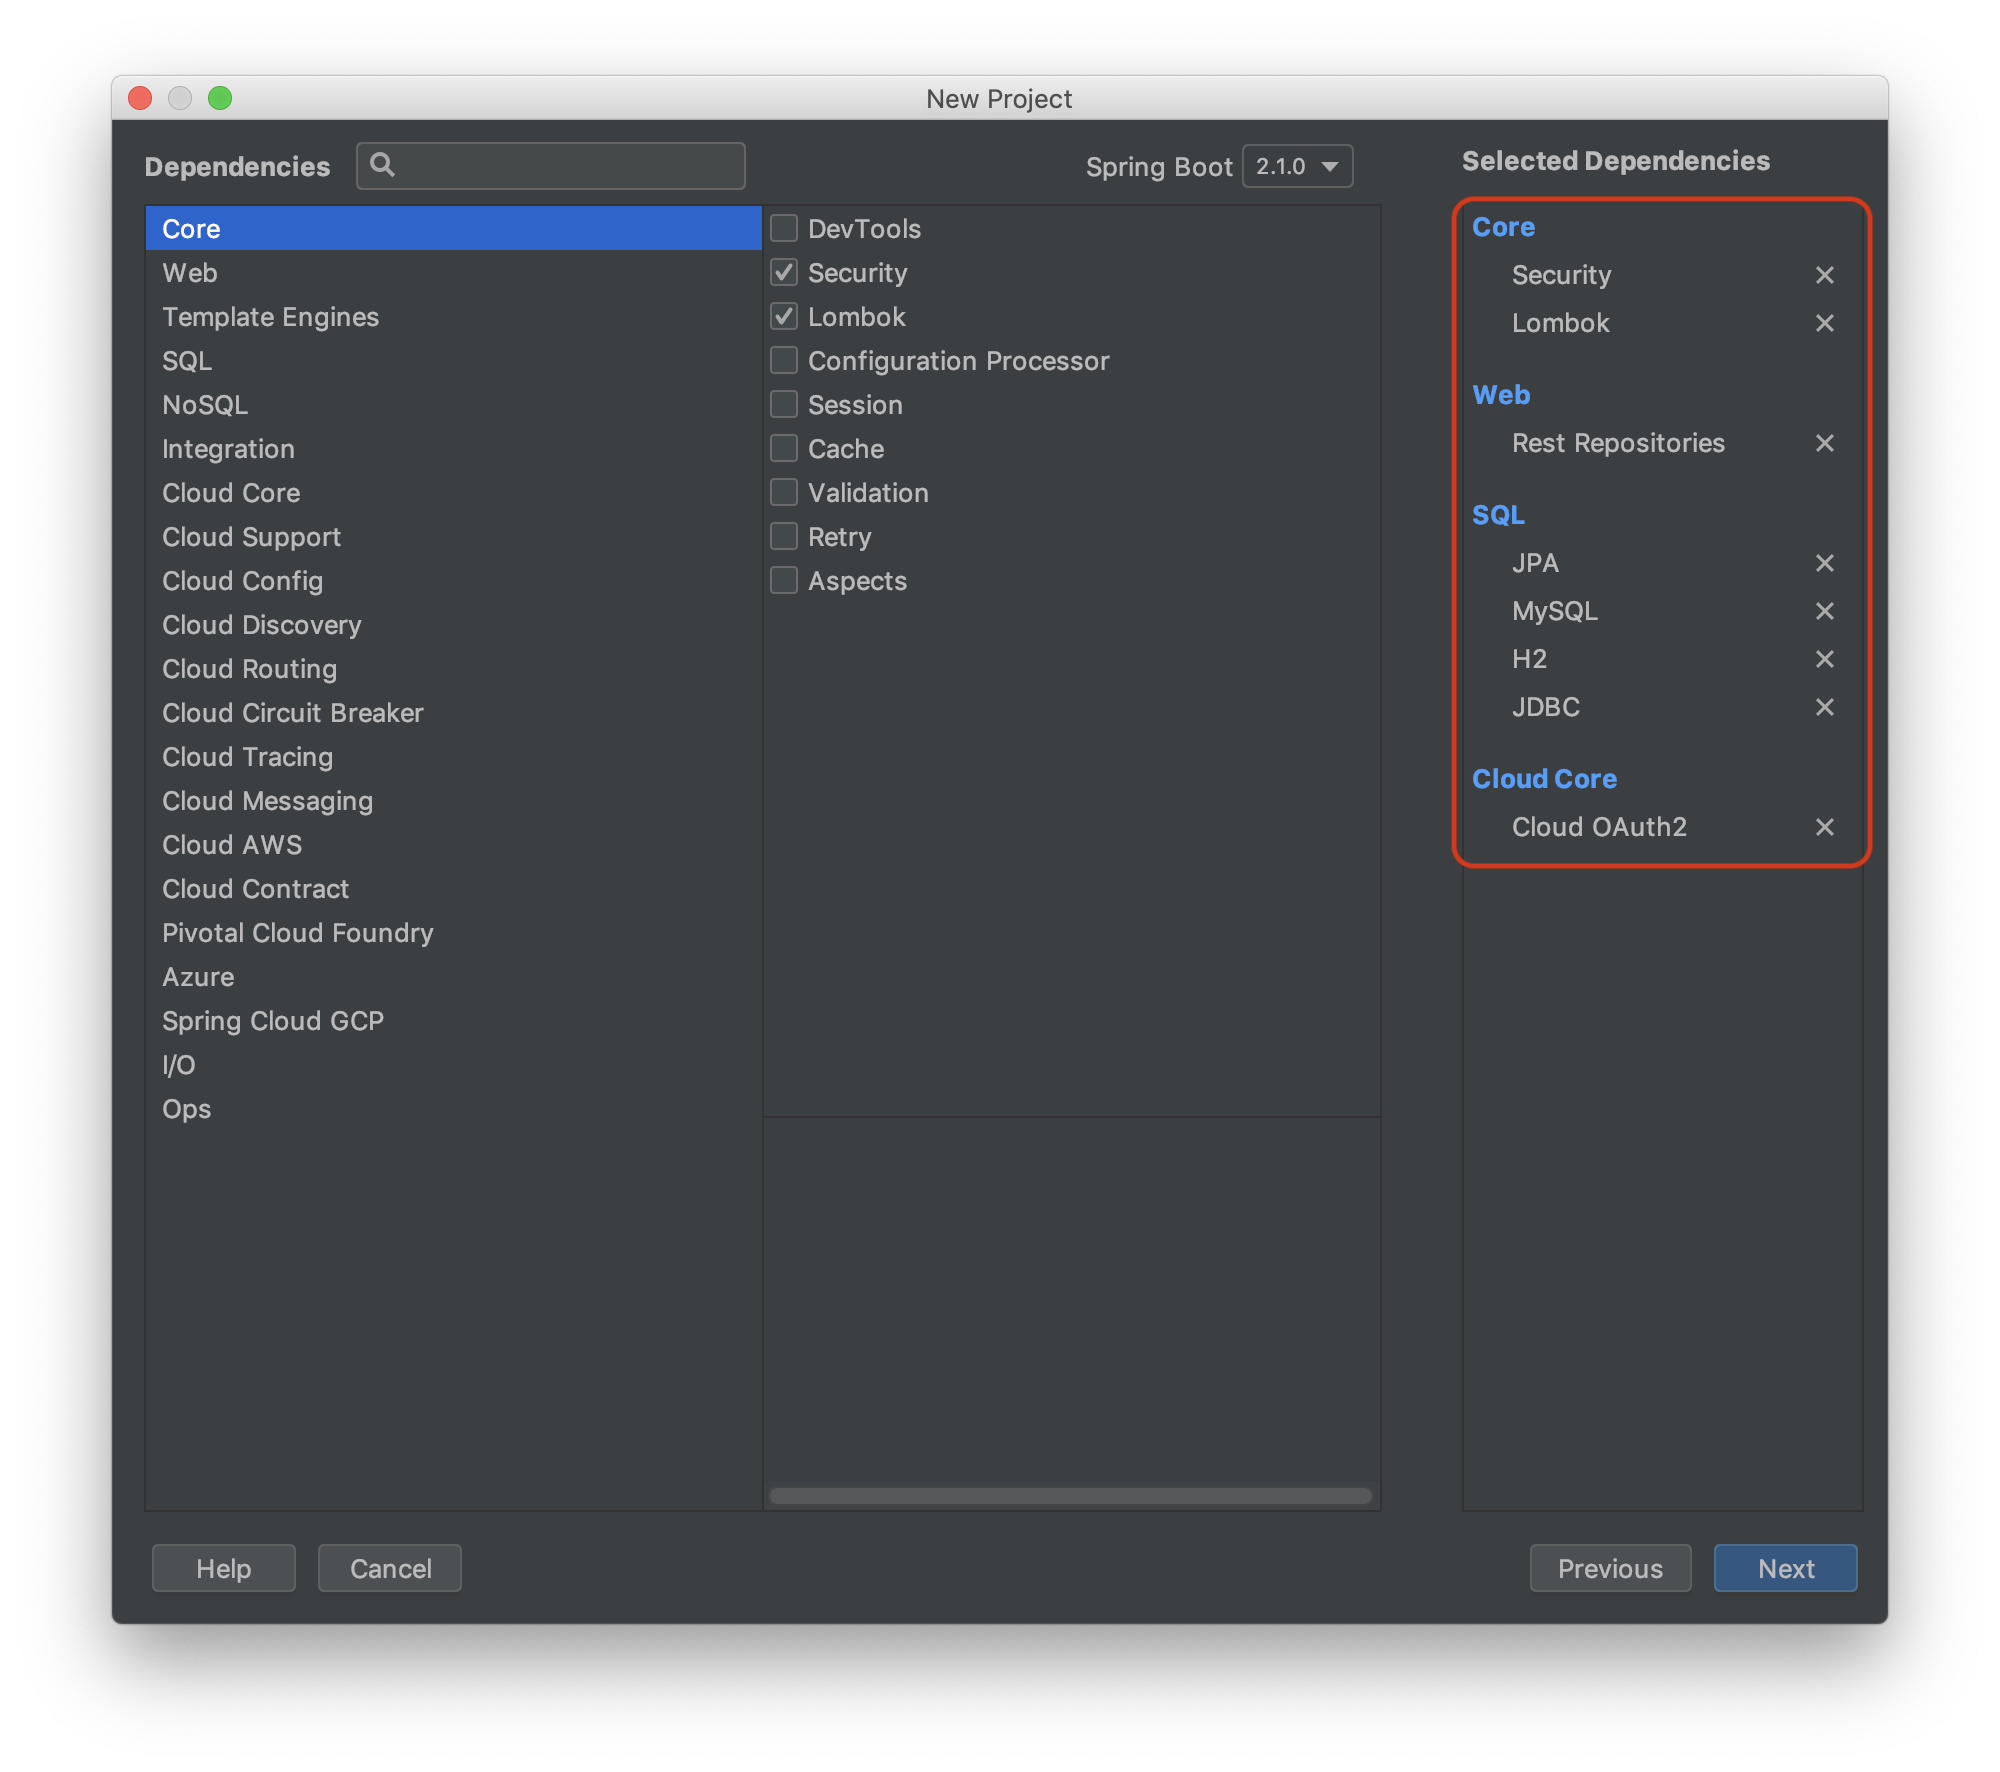Click the Help button
This screenshot has width=2000, height=1772.
(224, 1568)
